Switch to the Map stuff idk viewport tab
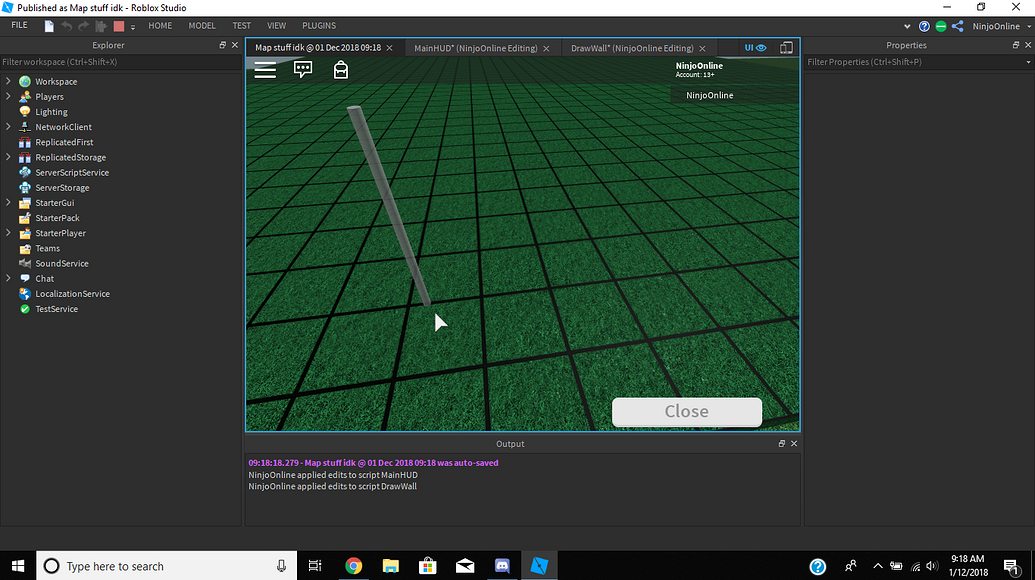This screenshot has height=580, width=1035. tap(318, 48)
